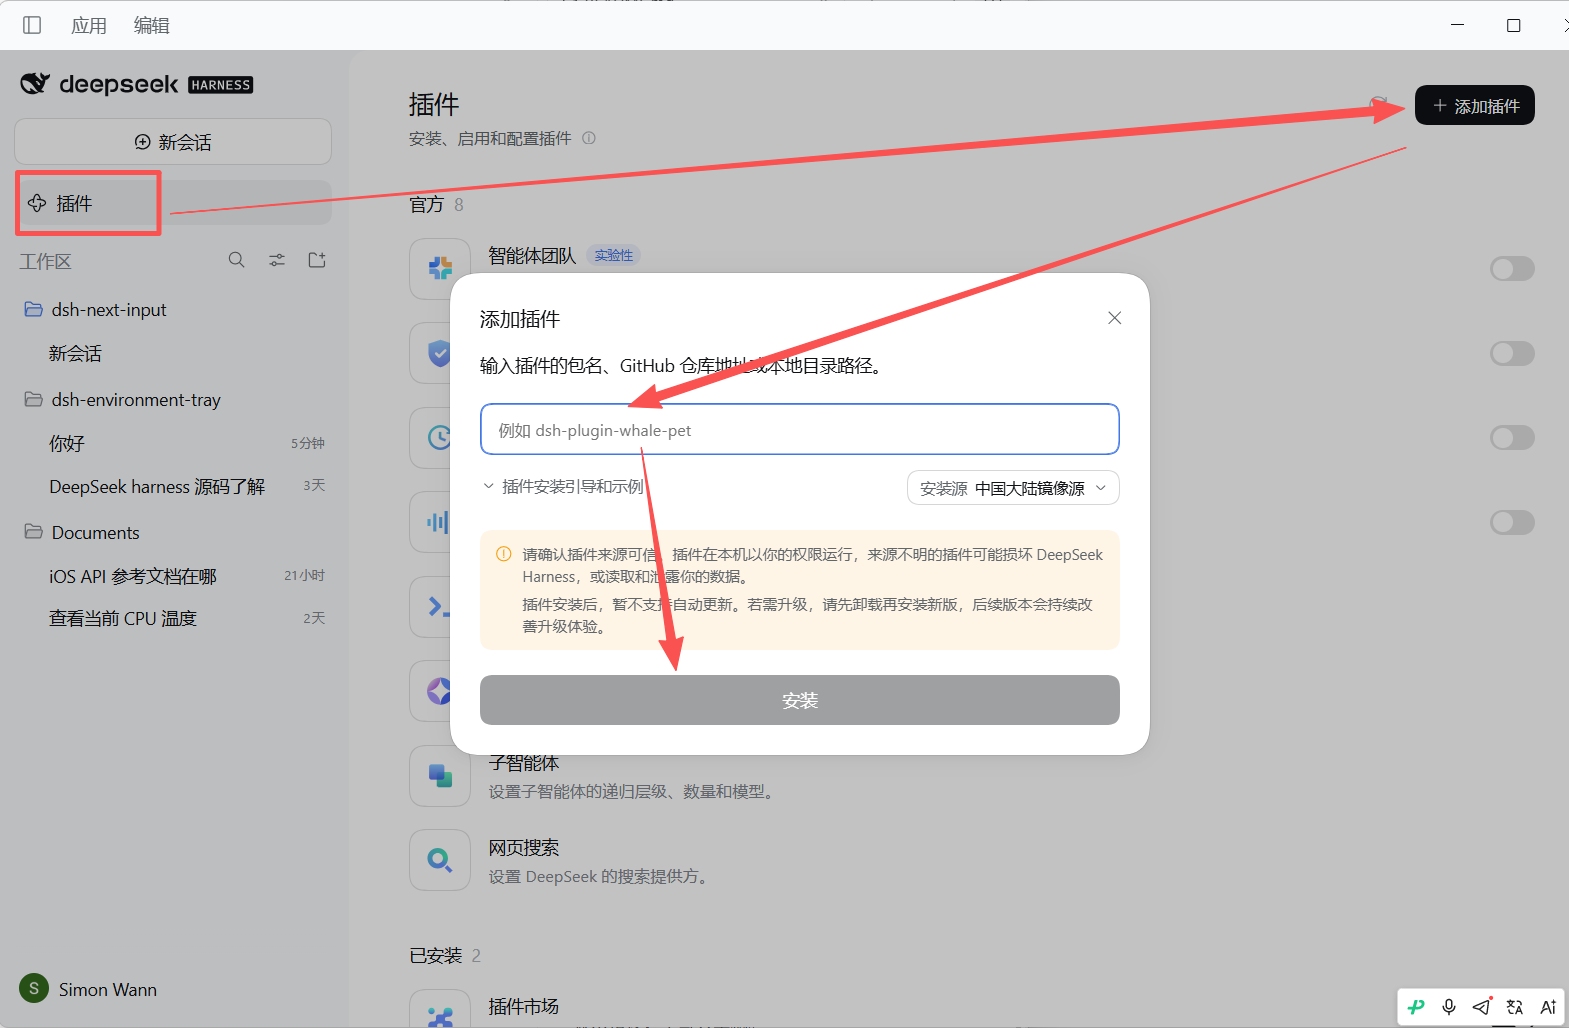Close the 添加插件 dialog
This screenshot has height=1028, width=1569.
(x=1115, y=318)
